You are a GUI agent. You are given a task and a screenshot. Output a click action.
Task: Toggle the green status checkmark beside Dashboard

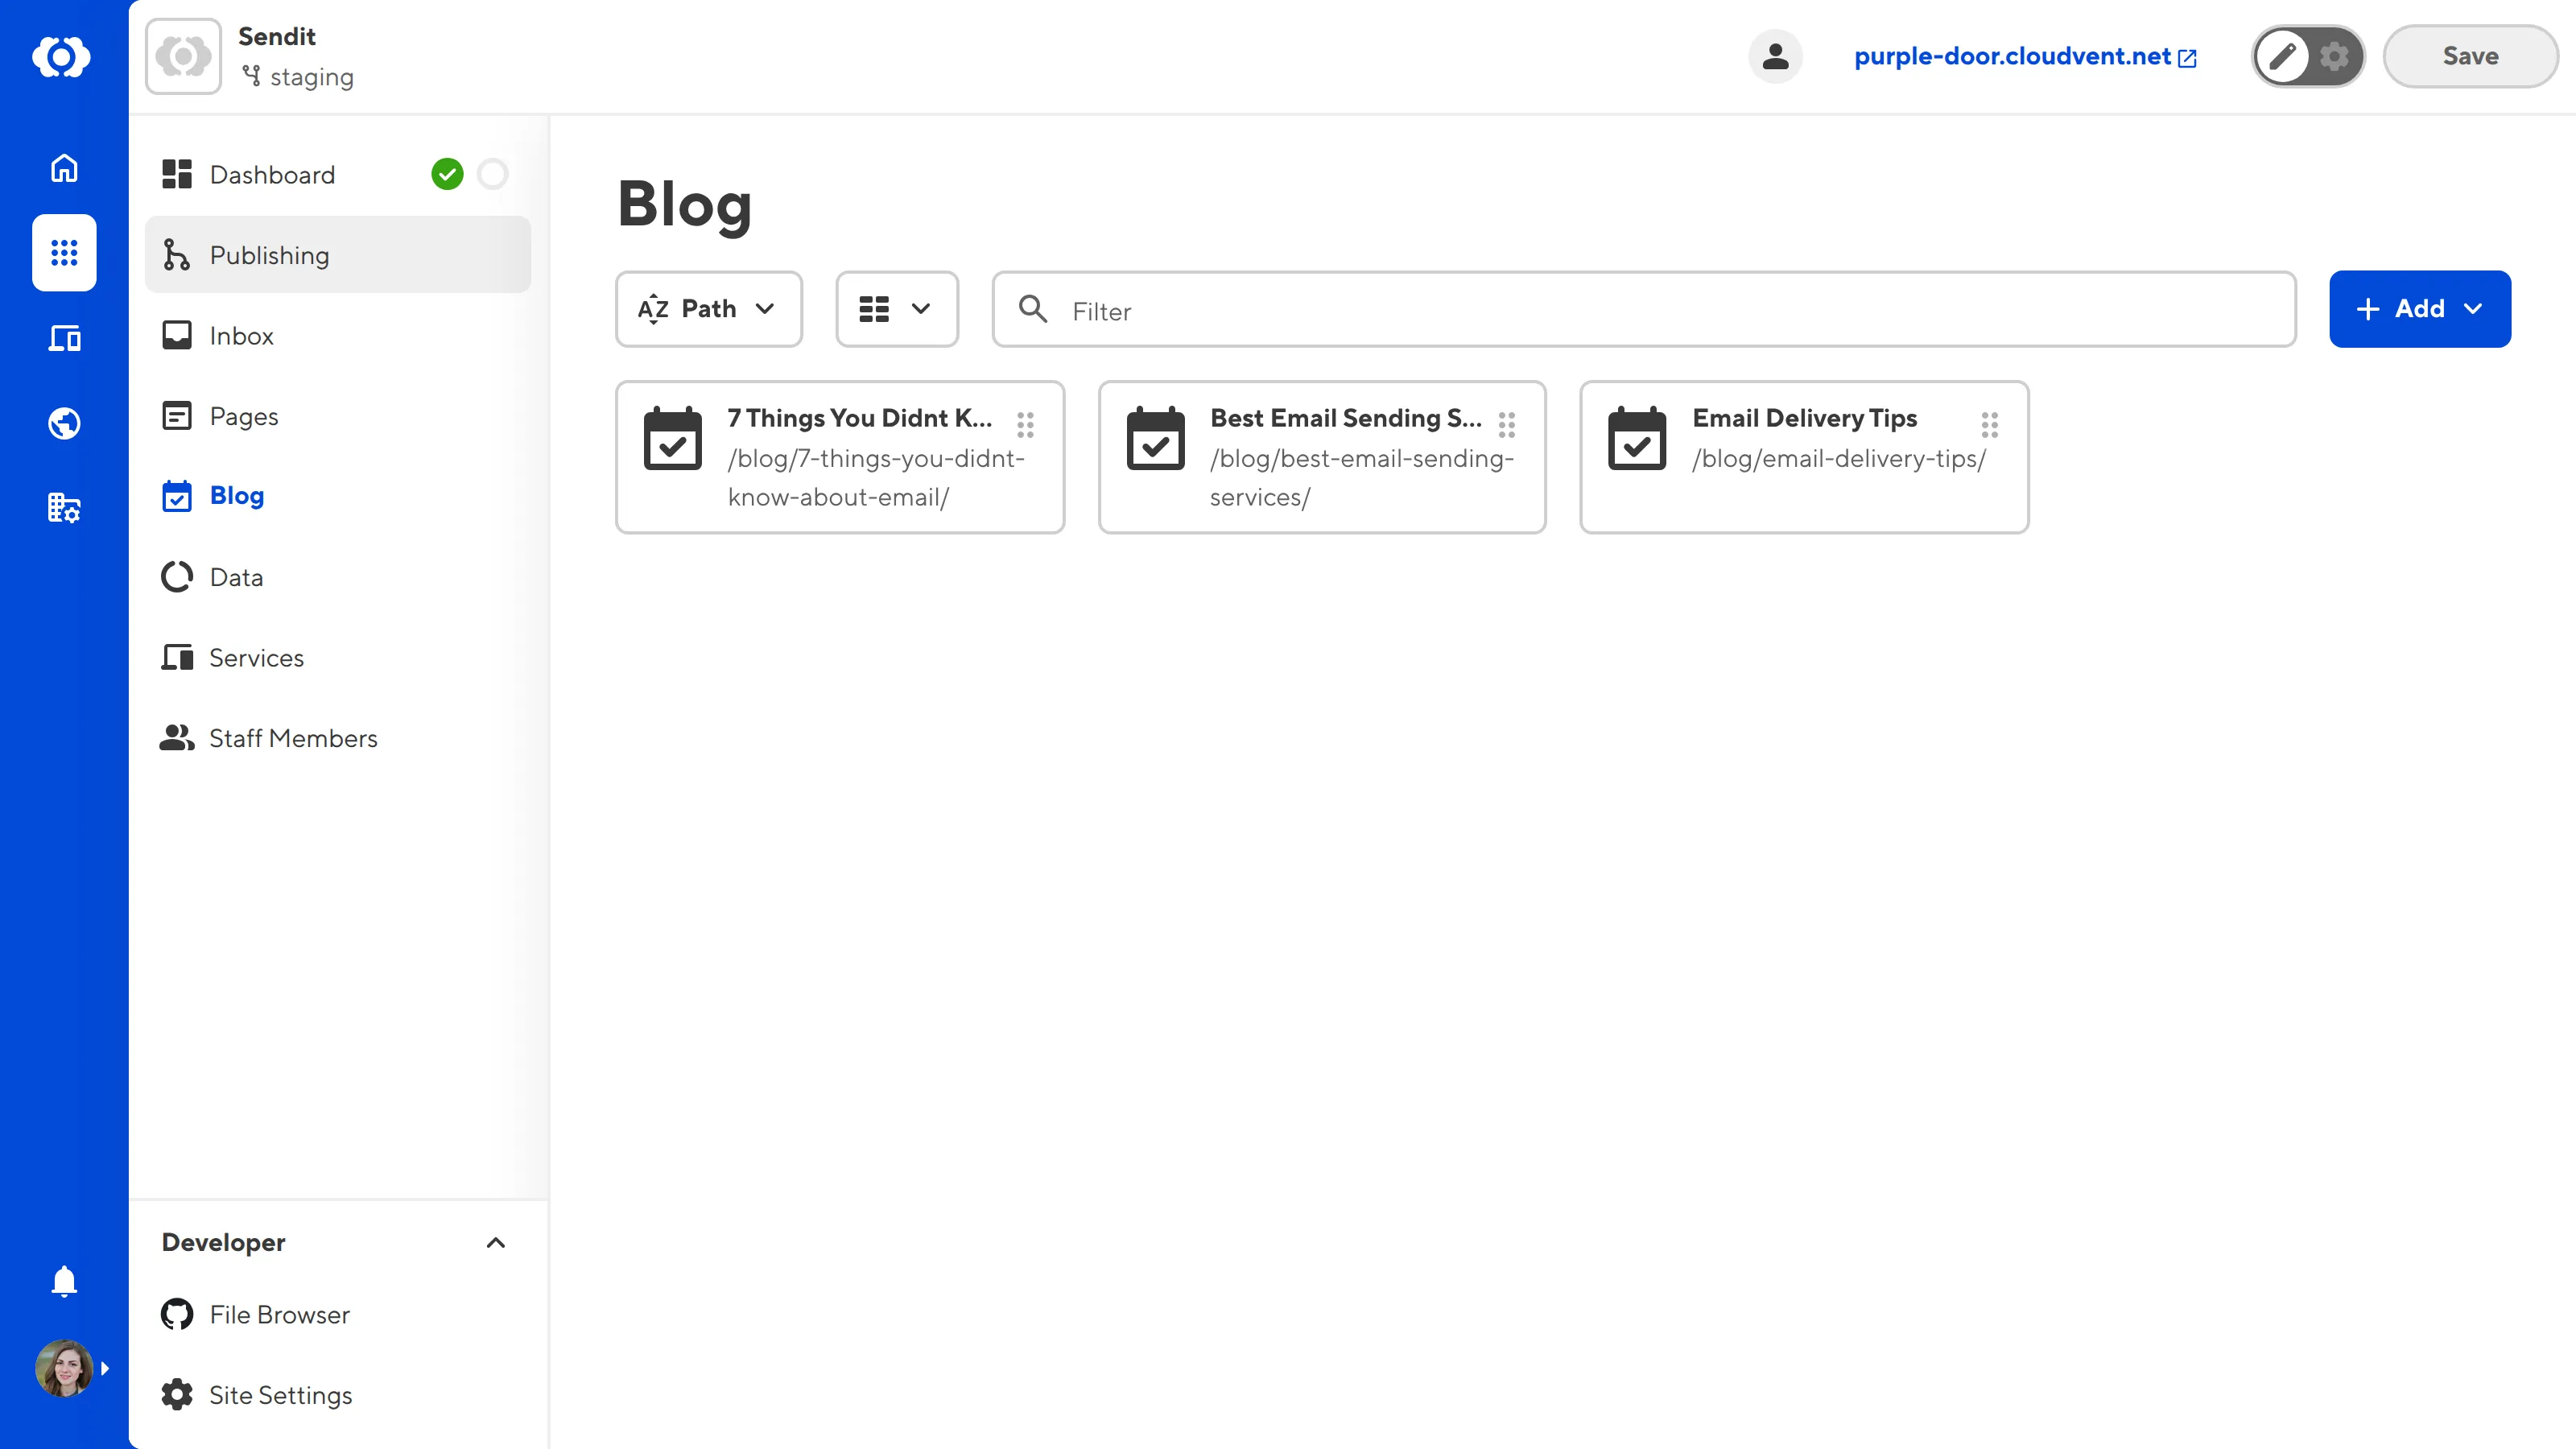(449, 173)
